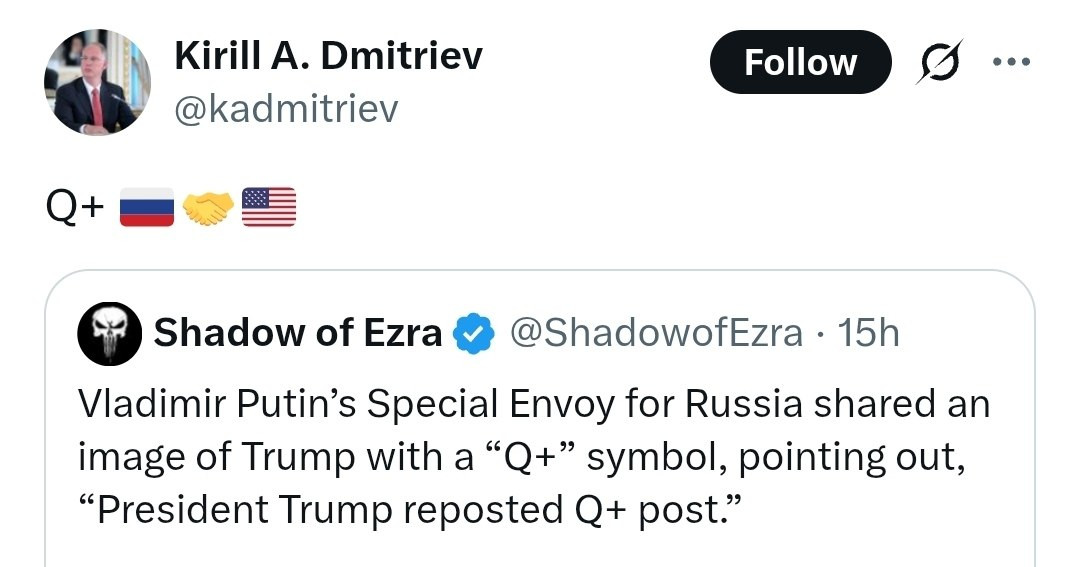The height and width of the screenshot is (567, 1080).
Task: Open Shadow of Ezra's skull avatar
Action: point(108,332)
